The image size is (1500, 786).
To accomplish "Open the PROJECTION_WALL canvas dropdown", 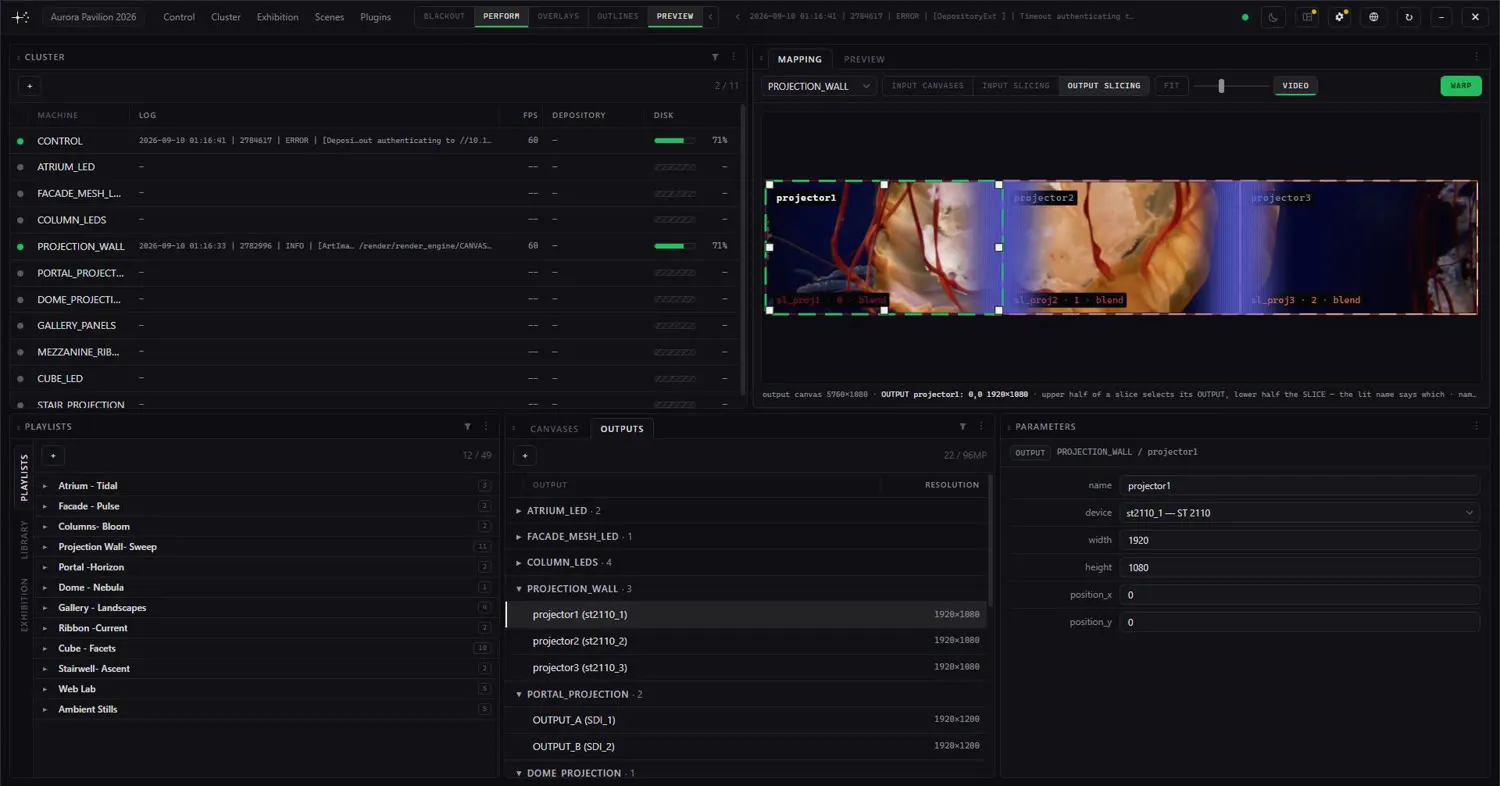I will (819, 86).
